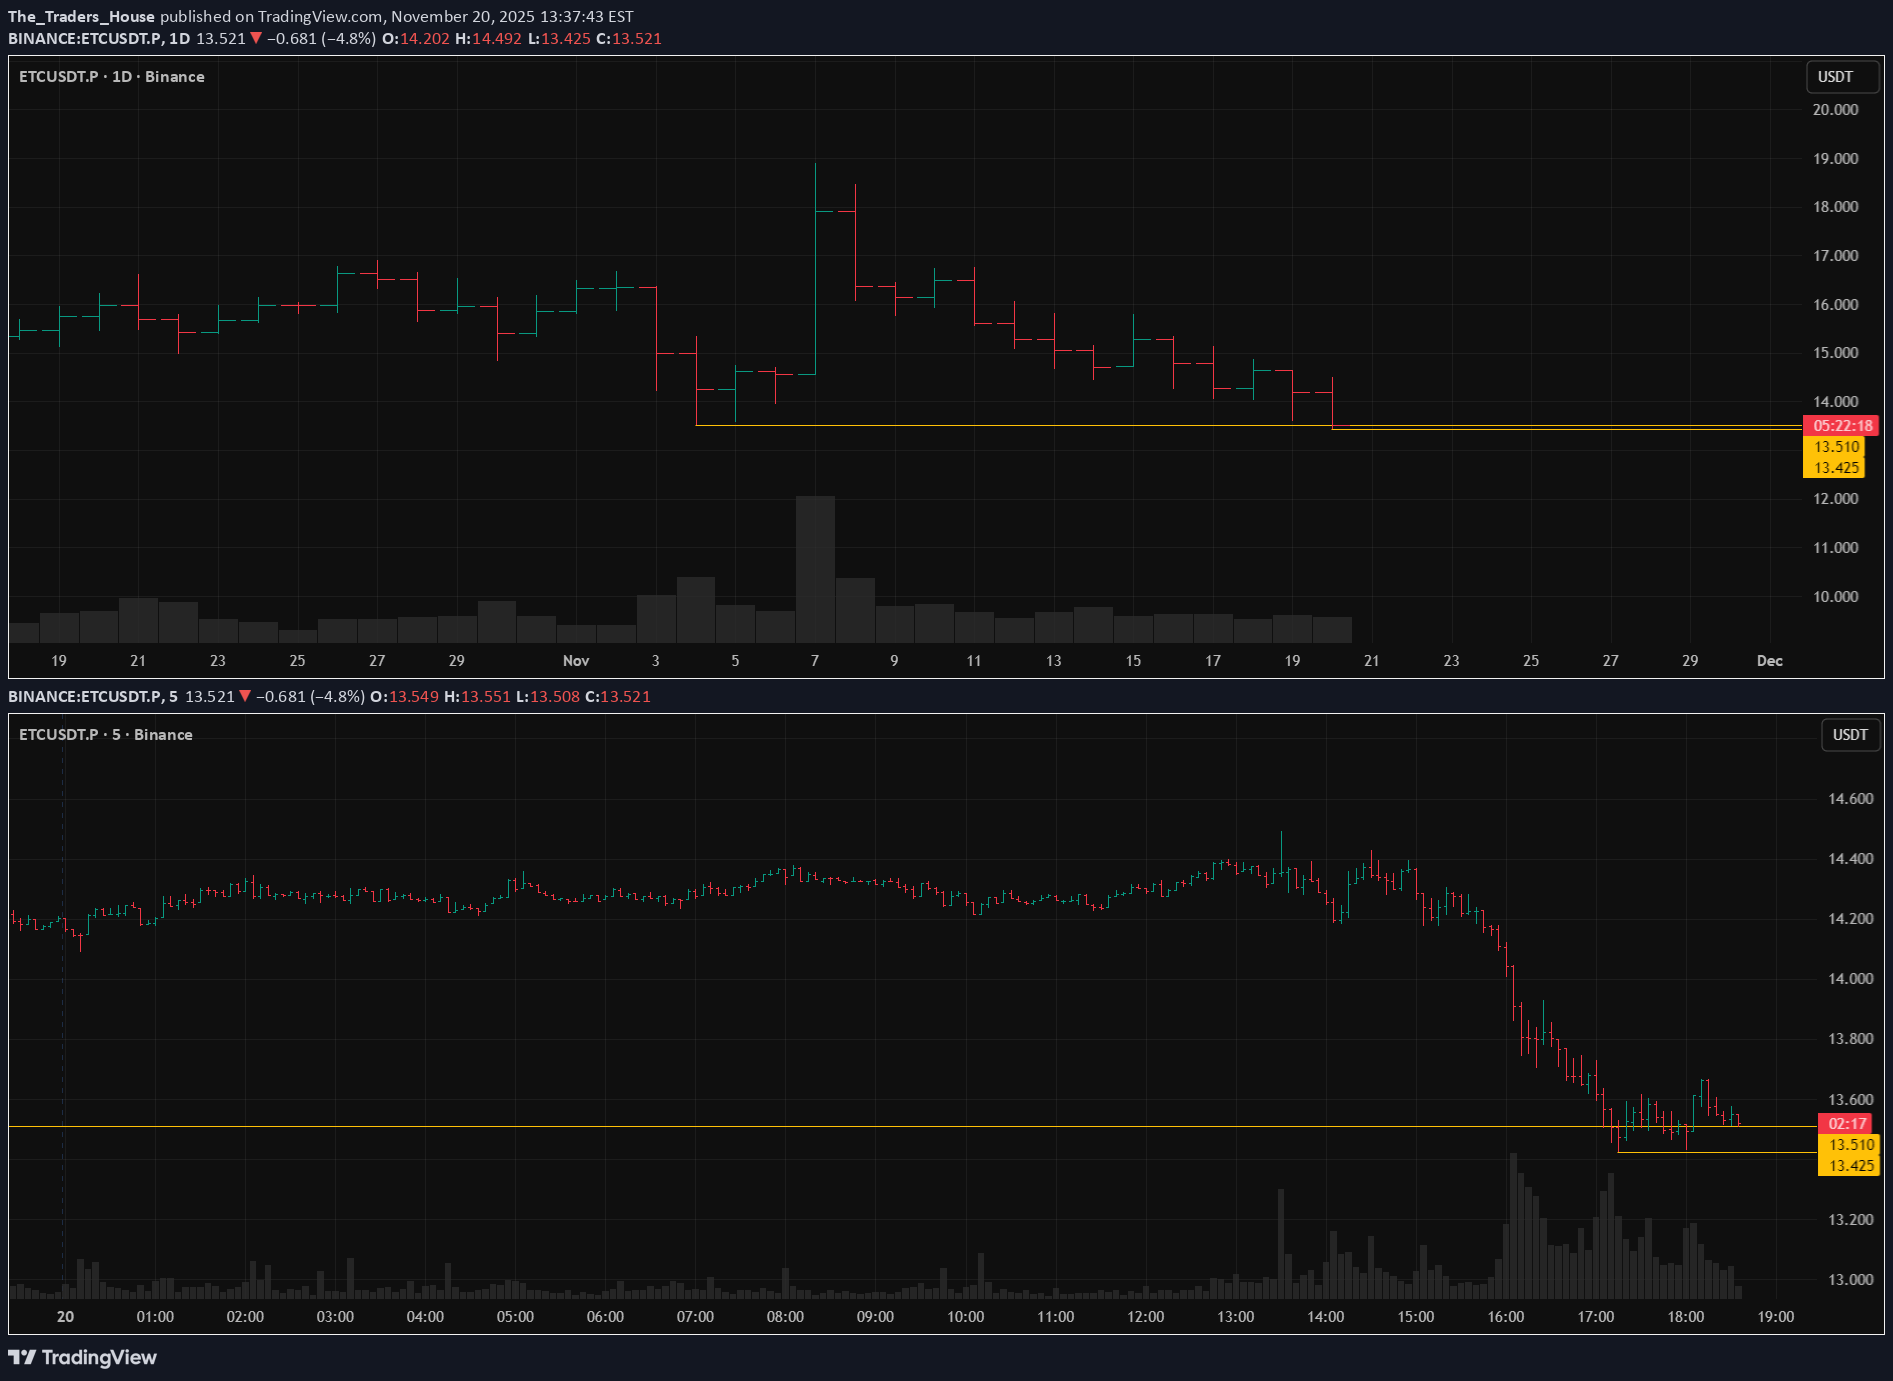1893x1381 pixels.
Task: Click the Dec label on the daily time axis
Action: [x=1769, y=661]
